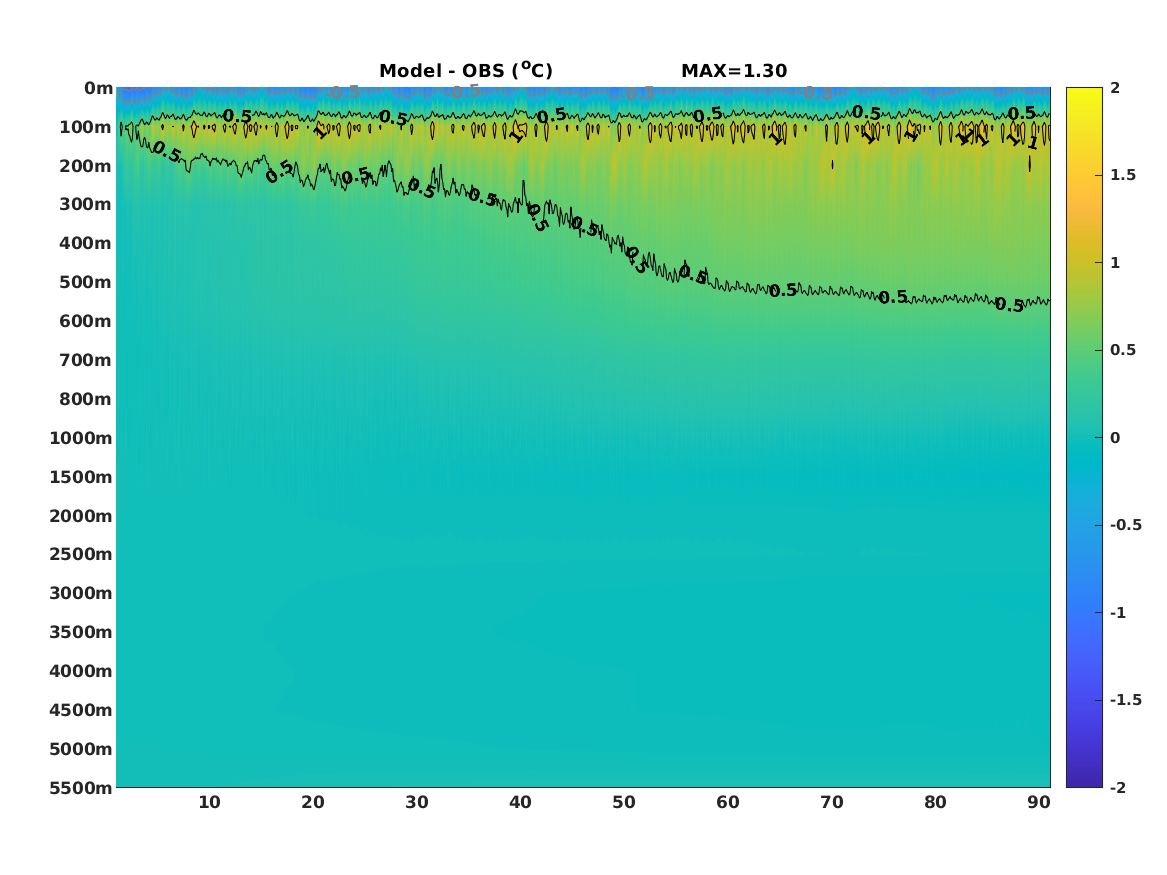Click the x-axis tick label "70"

[831, 803]
